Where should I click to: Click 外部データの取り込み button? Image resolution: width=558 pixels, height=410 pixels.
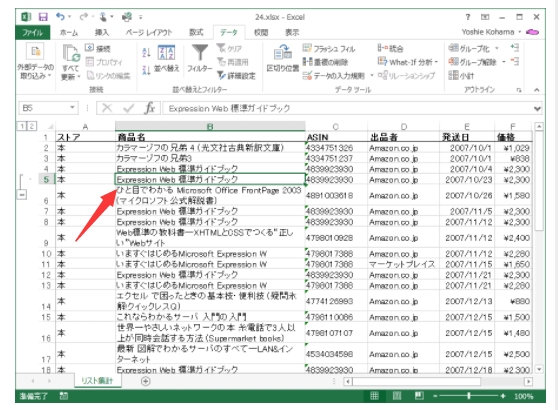[x=35, y=62]
